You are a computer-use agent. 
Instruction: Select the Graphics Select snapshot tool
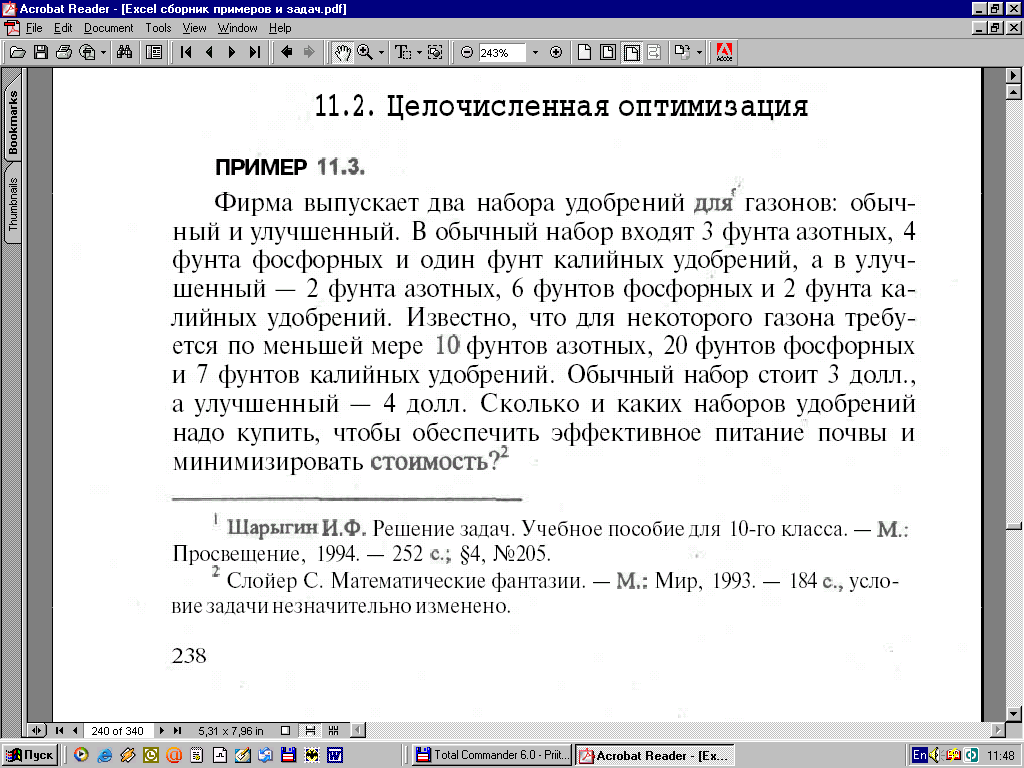(x=435, y=52)
